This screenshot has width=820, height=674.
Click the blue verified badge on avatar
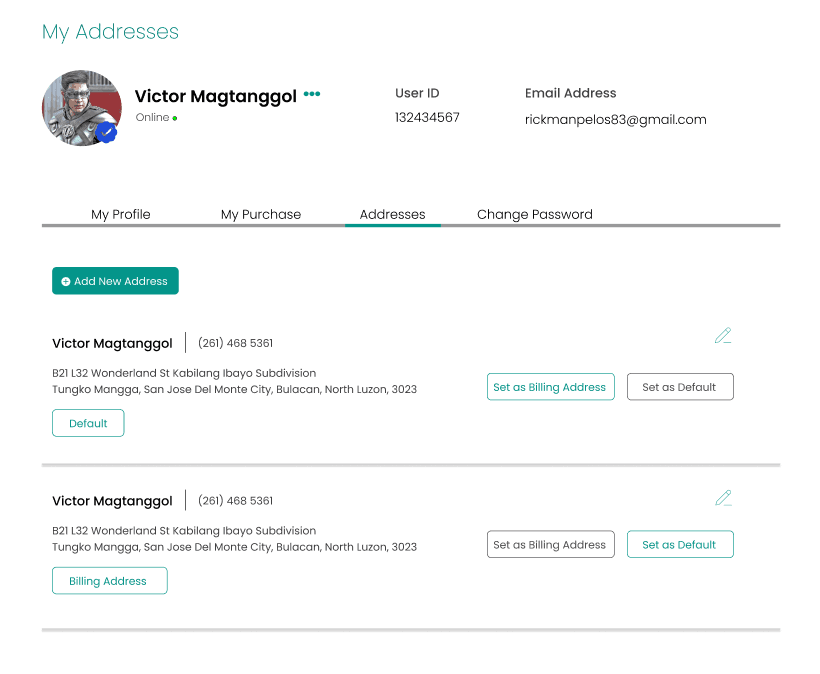107,132
